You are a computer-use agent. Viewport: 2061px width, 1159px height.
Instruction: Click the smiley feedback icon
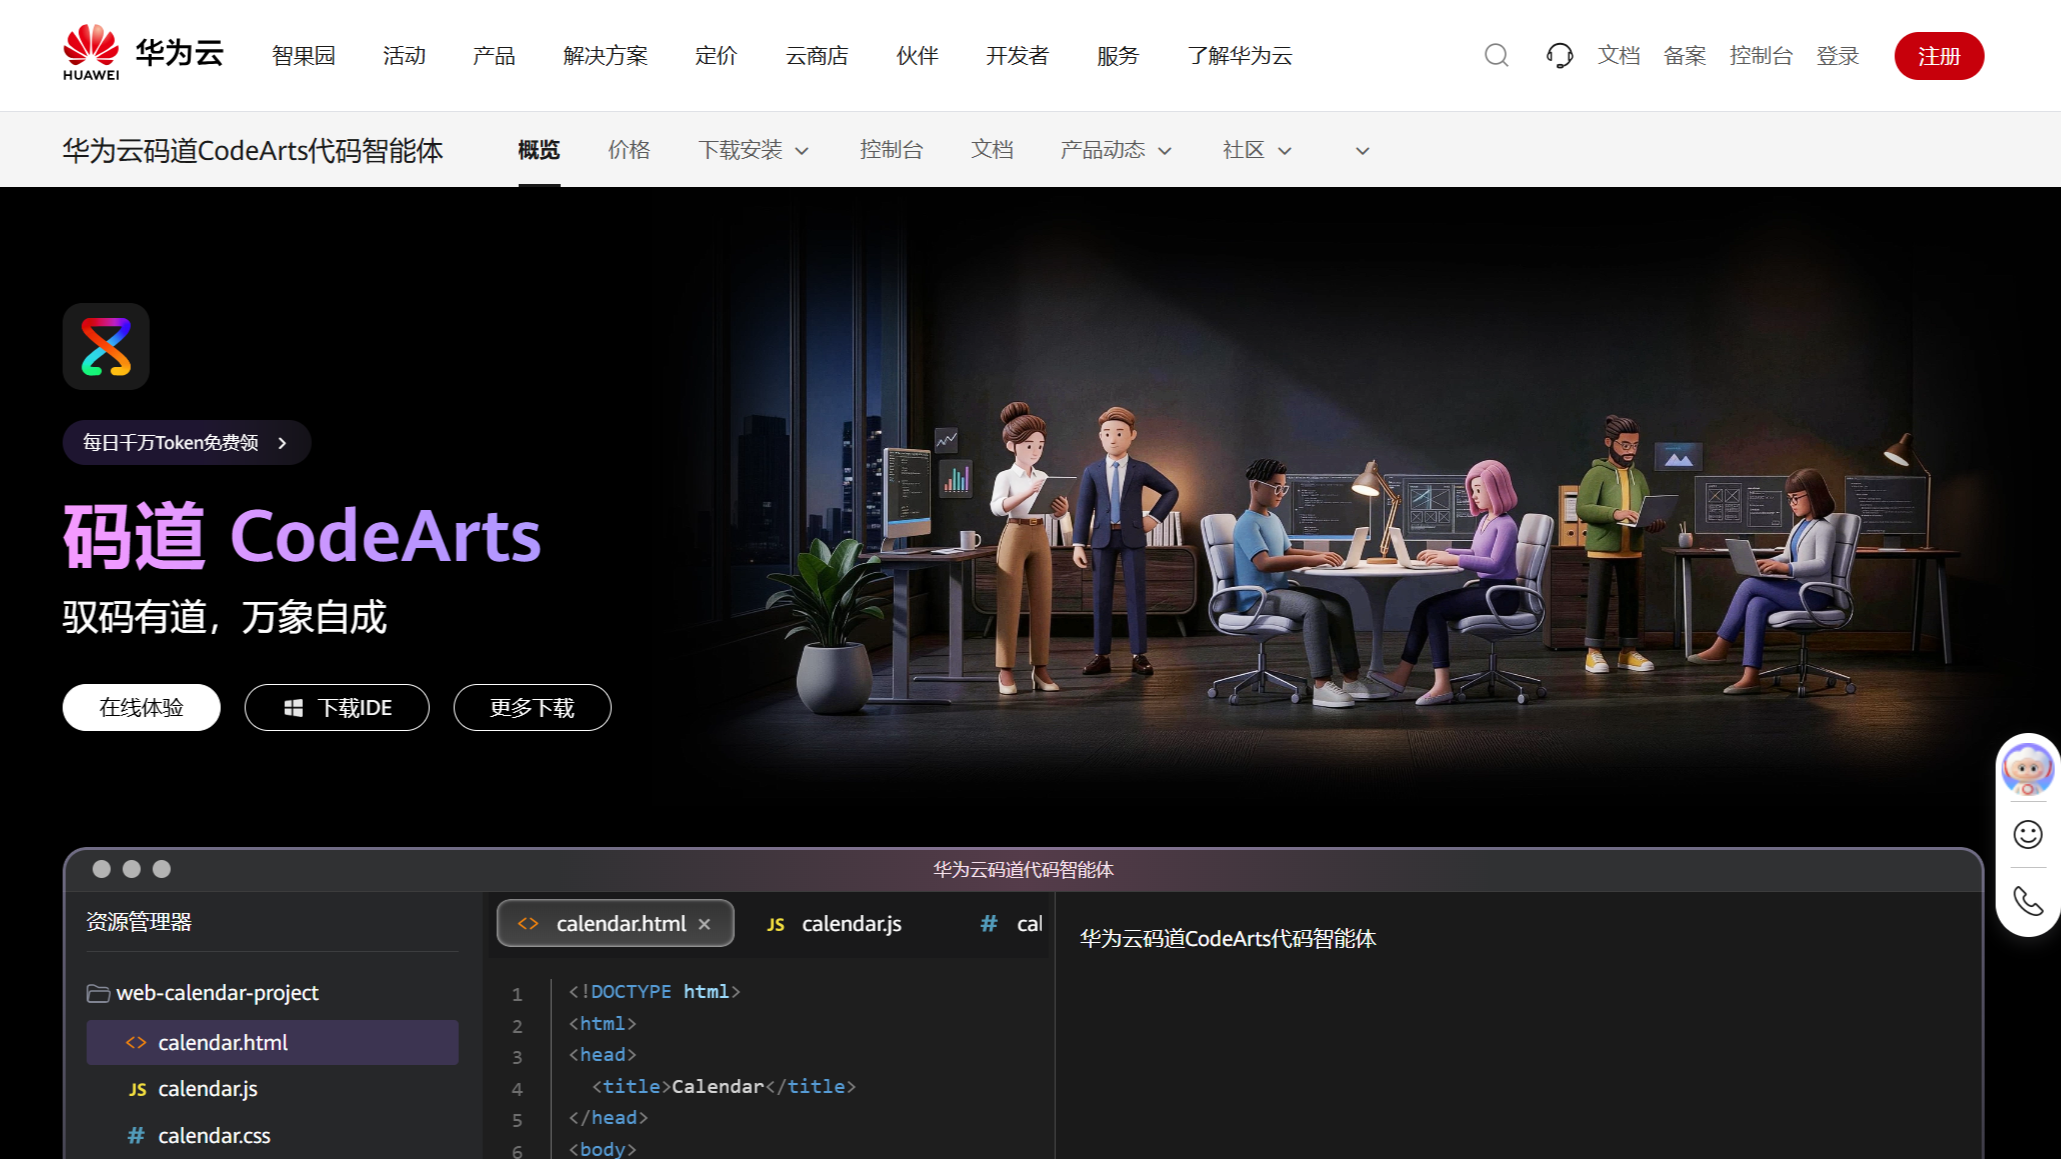2027,834
